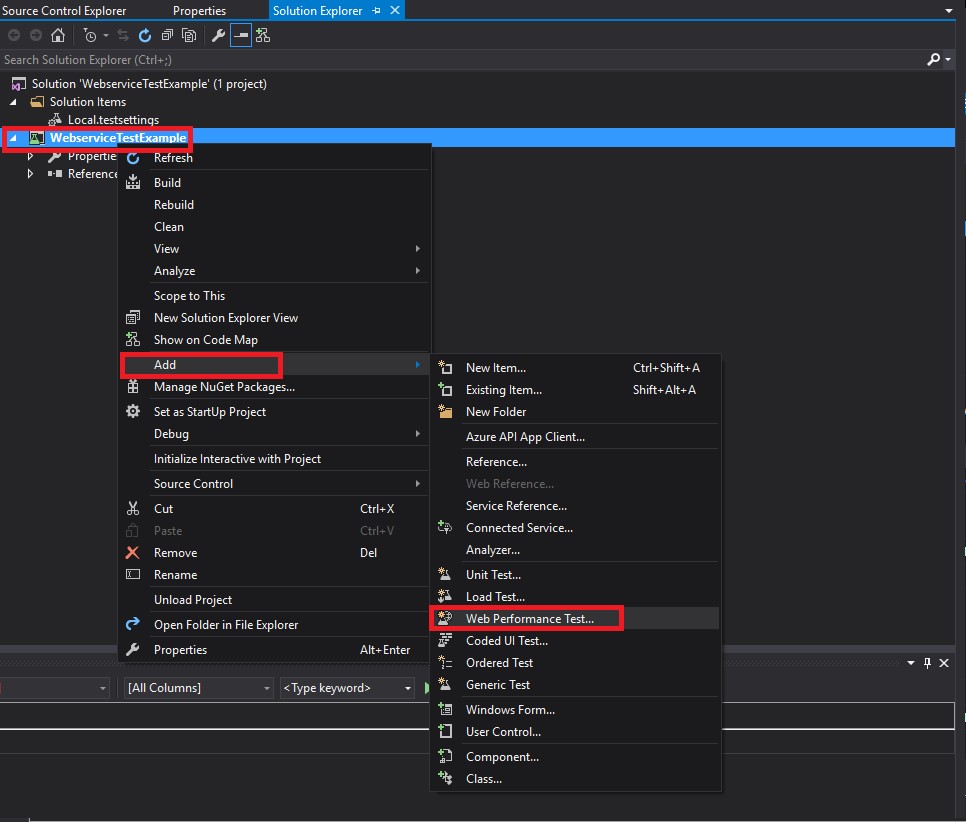Select Web Performance Test from Add submenu
Viewport: 966px width, 822px height.
527,618
